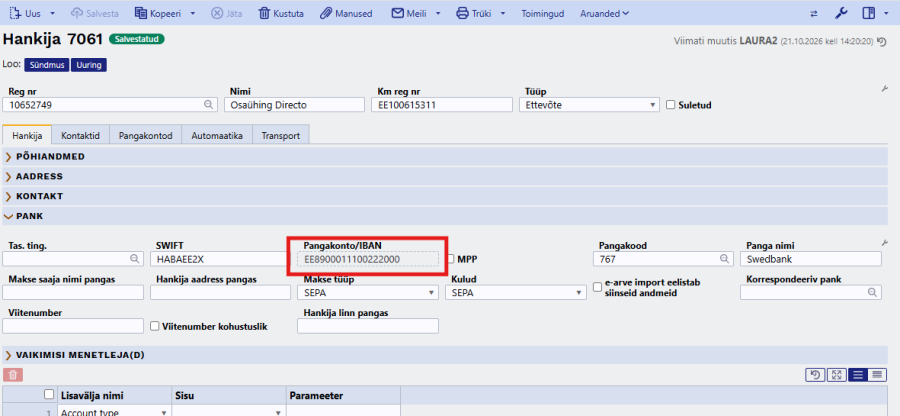Expand the VAIKIMISI MENETLEJA(D) section

tap(445, 355)
